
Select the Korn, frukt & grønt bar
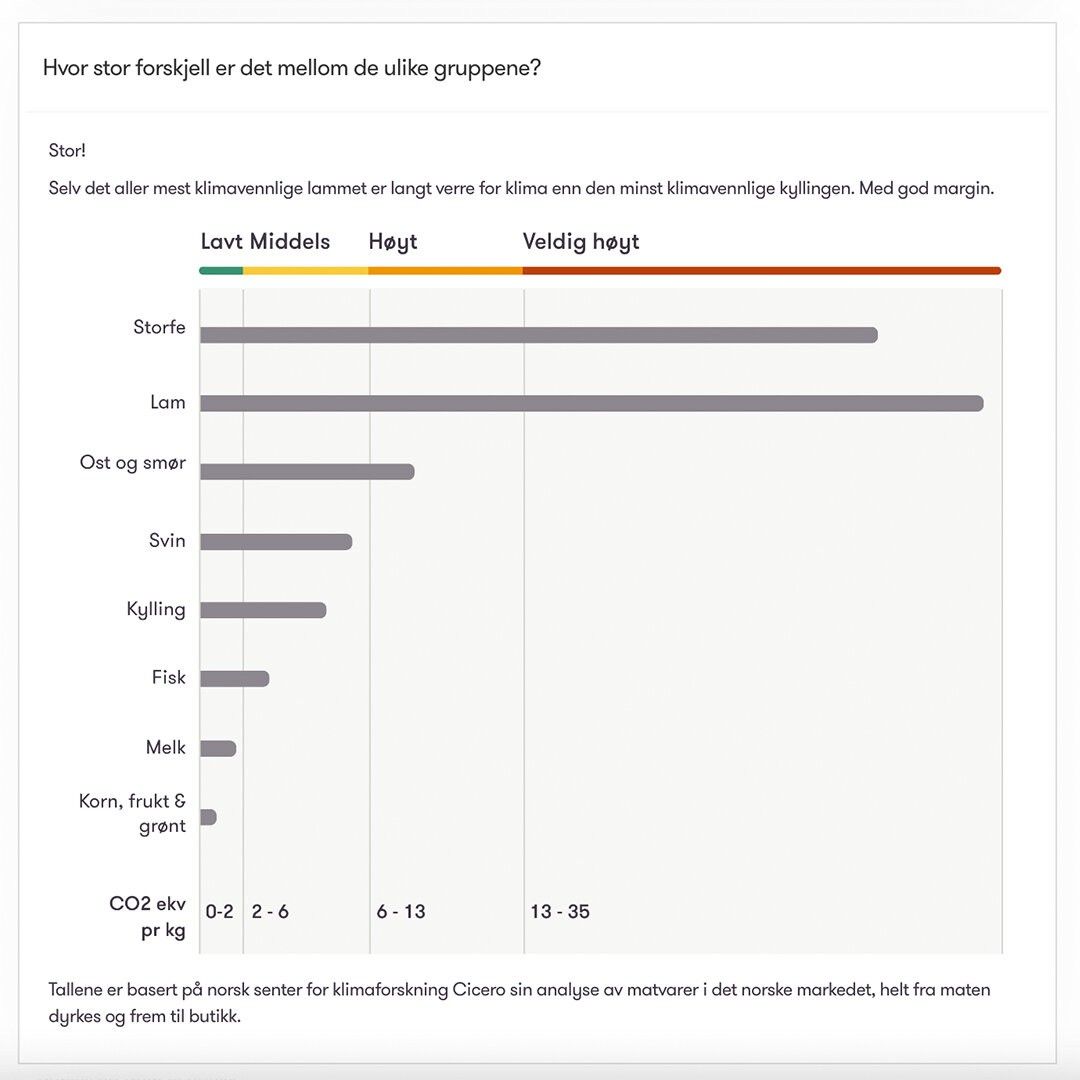coord(208,817)
